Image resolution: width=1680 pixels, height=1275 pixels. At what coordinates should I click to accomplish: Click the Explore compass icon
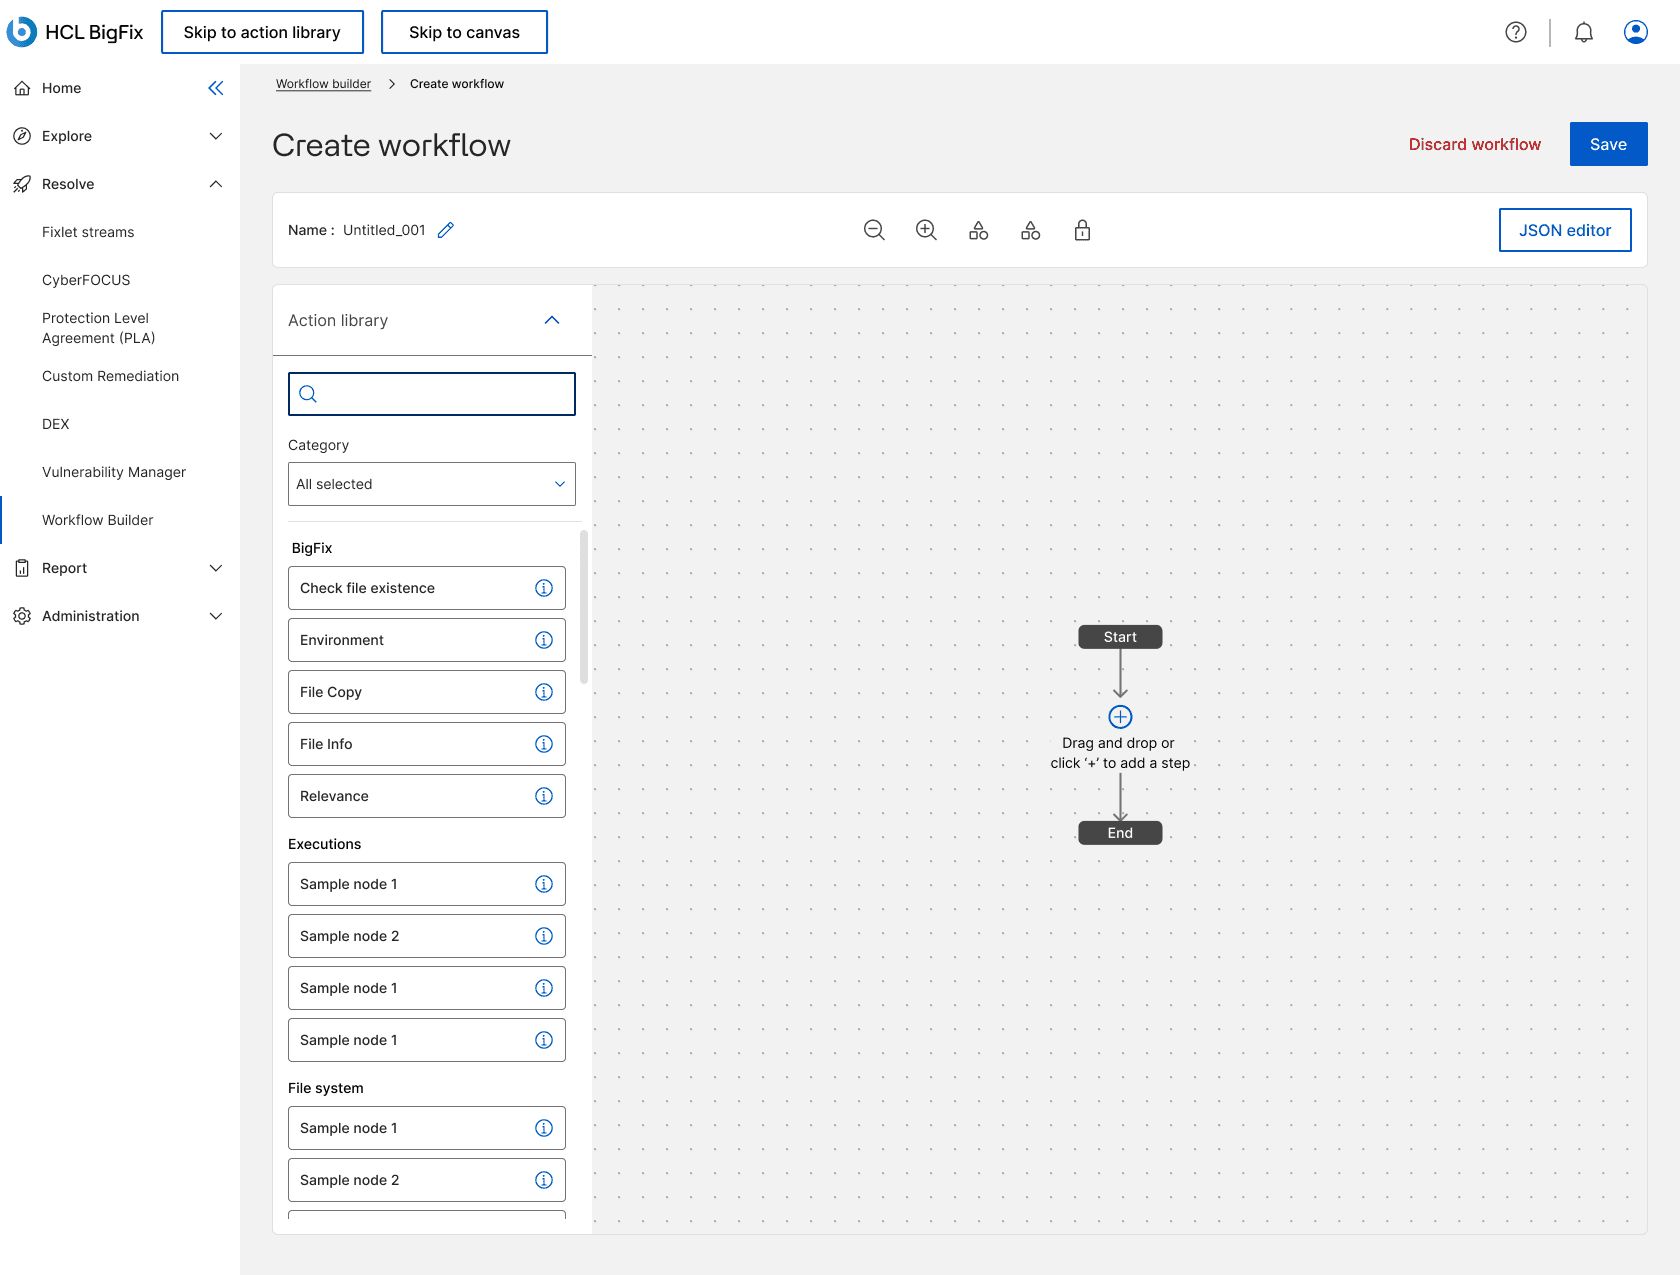tap(22, 136)
